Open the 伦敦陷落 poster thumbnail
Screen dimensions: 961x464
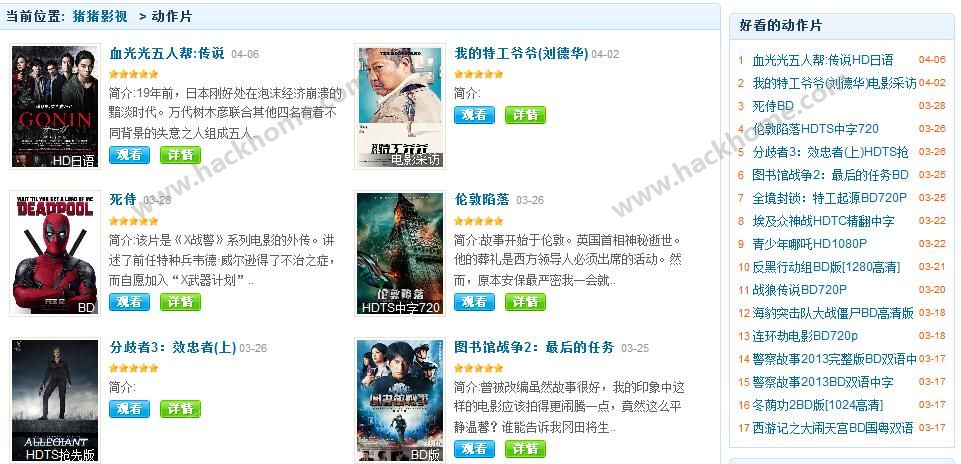tap(400, 254)
